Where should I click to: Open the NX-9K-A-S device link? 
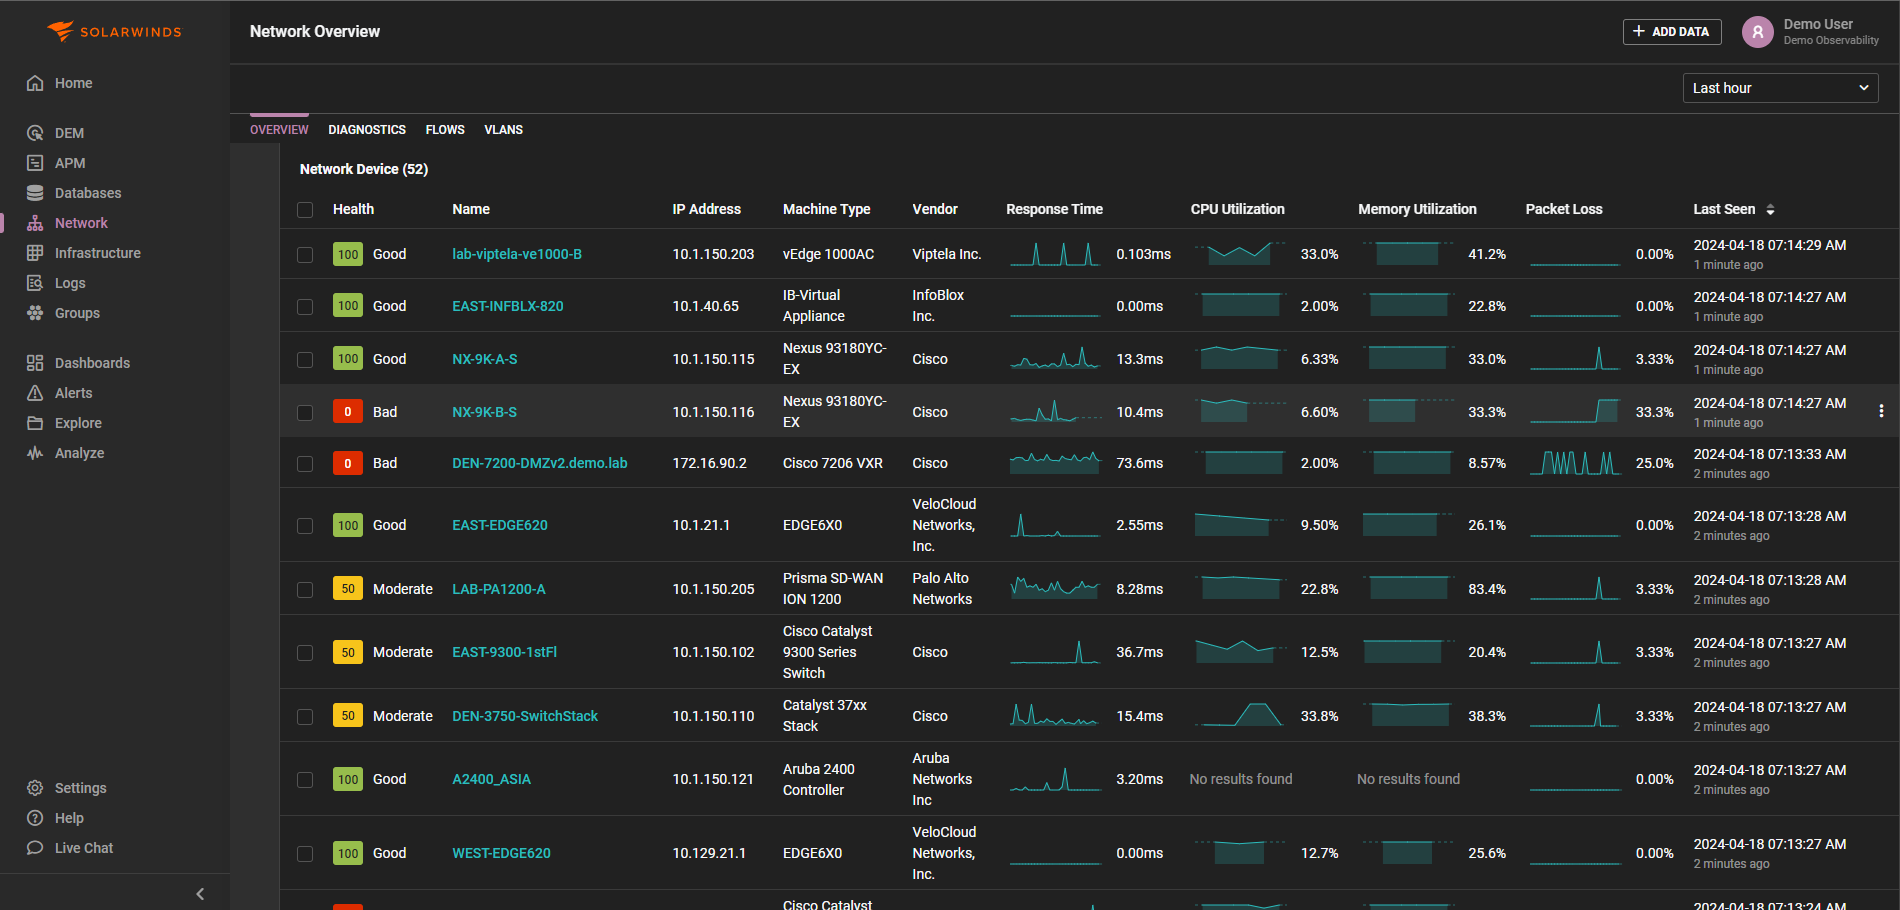pos(485,359)
